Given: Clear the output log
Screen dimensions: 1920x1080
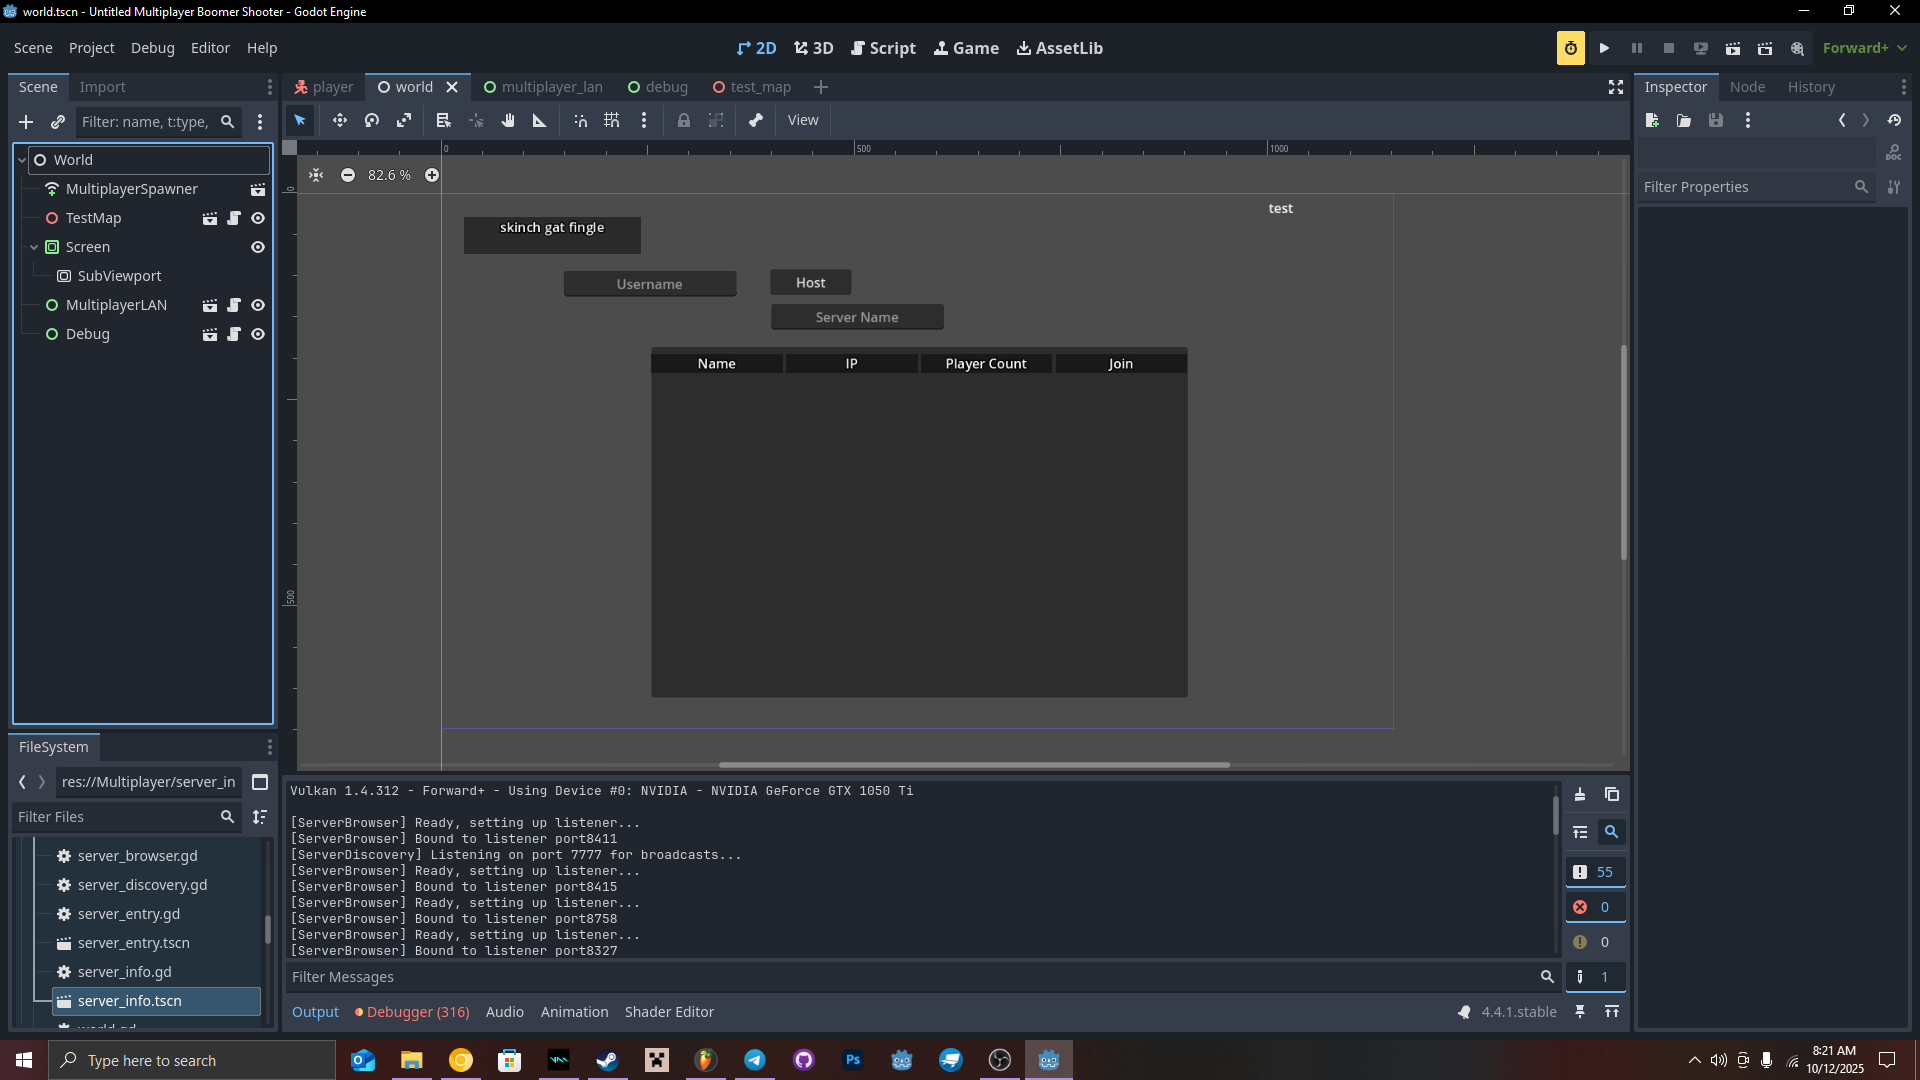Looking at the screenshot, I should tap(1580, 794).
